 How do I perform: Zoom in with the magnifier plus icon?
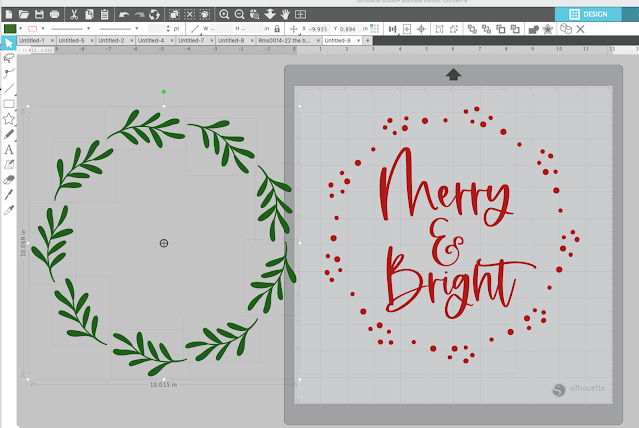[x=224, y=15]
